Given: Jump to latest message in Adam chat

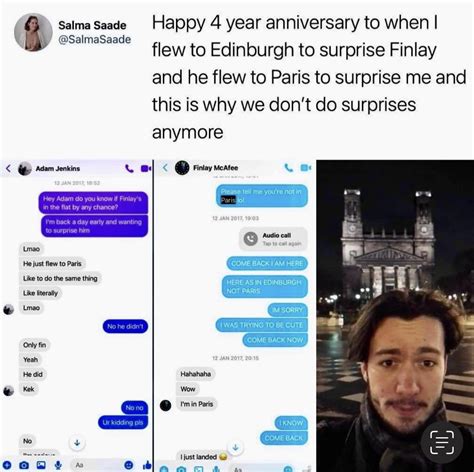Looking at the screenshot, I should [77, 443].
